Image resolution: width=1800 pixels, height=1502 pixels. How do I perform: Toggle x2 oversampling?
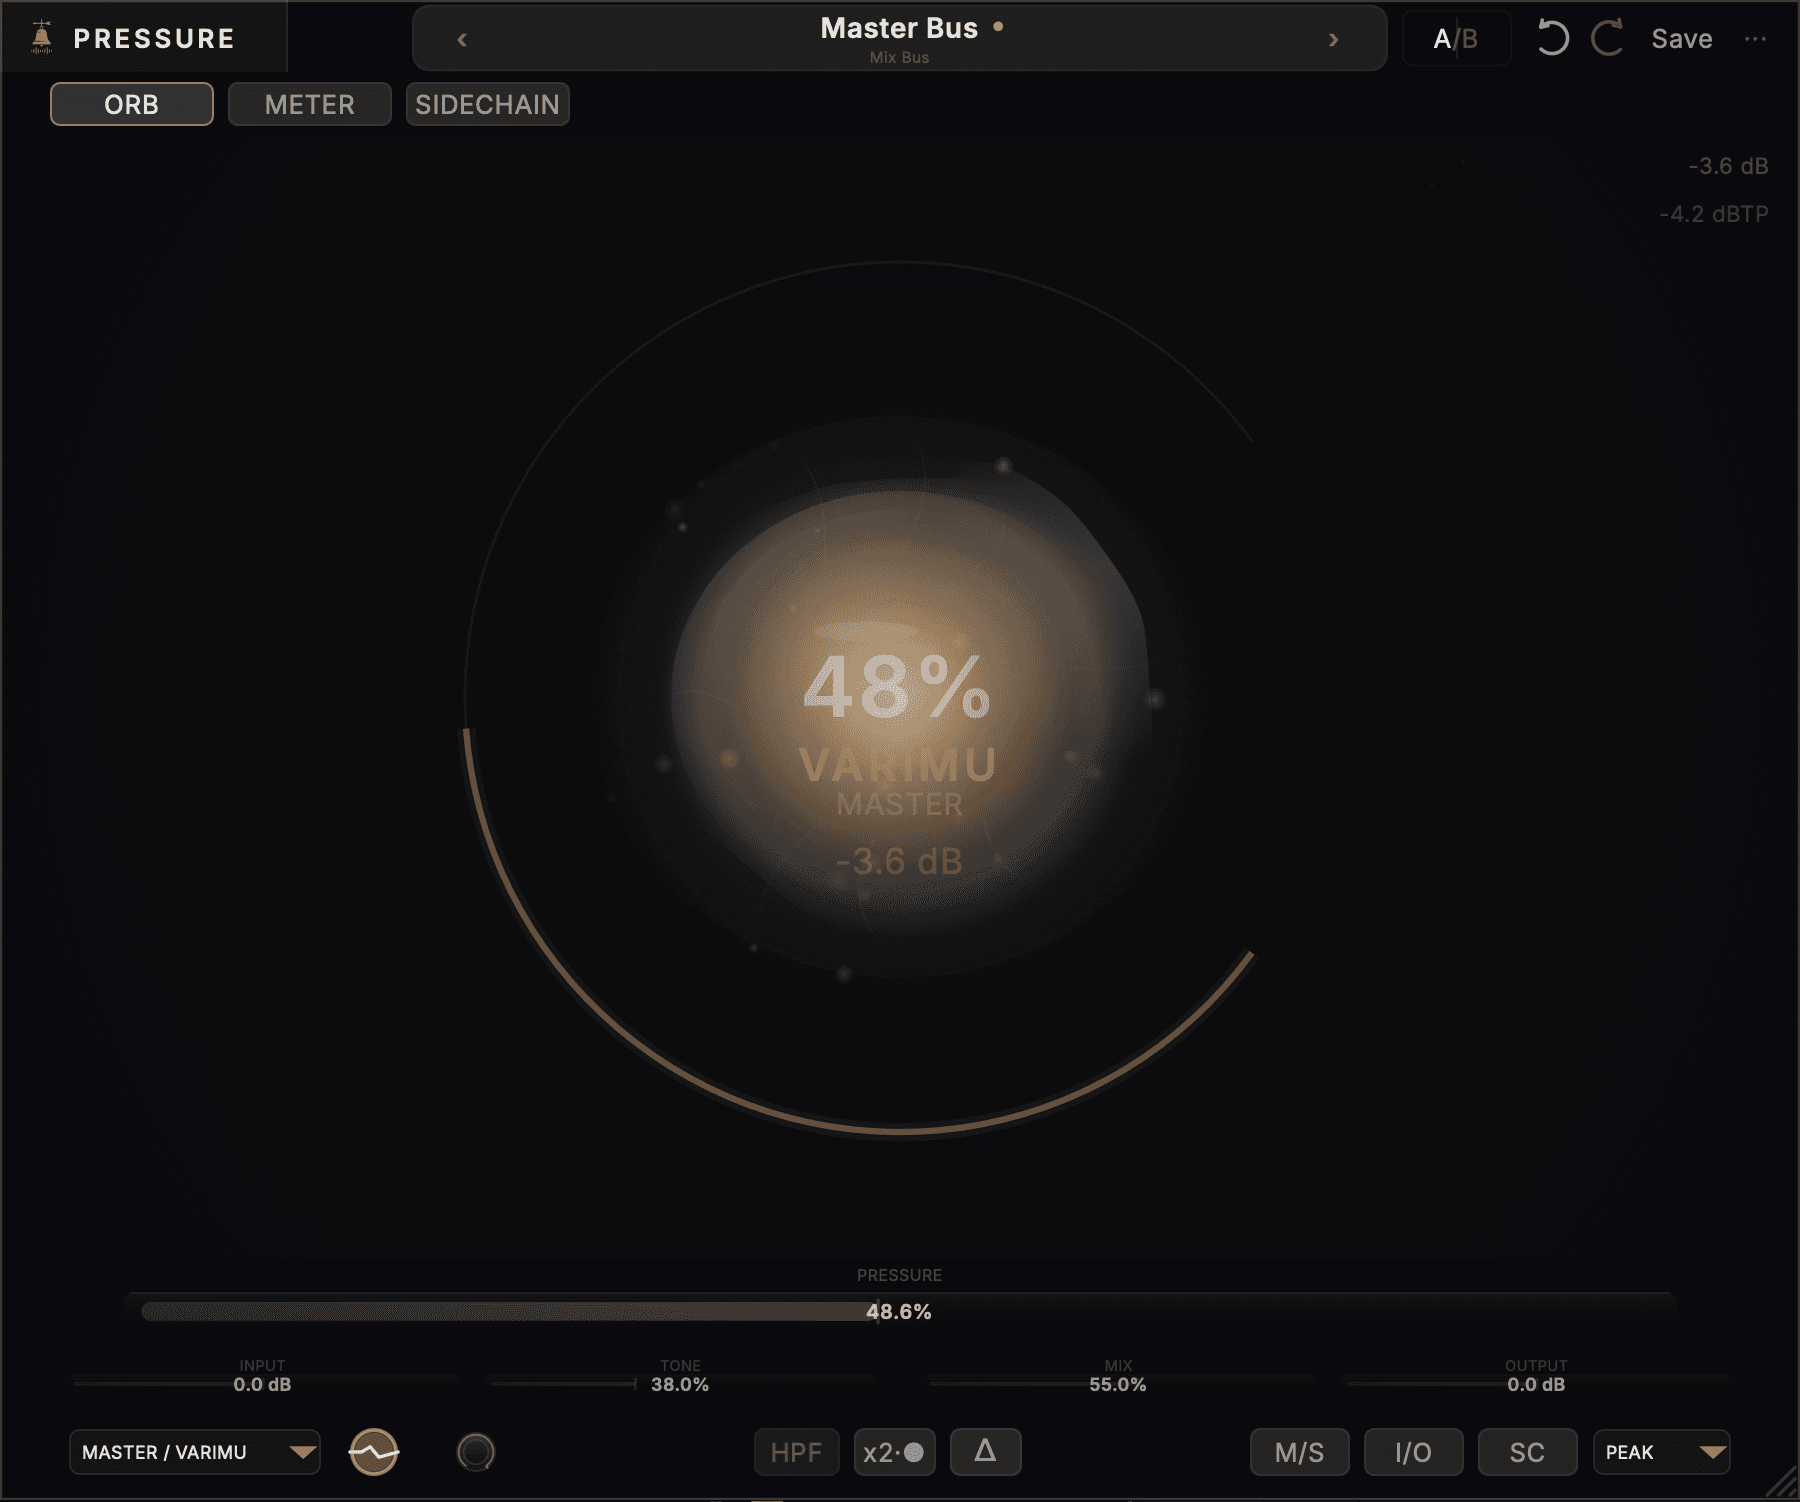click(895, 1452)
